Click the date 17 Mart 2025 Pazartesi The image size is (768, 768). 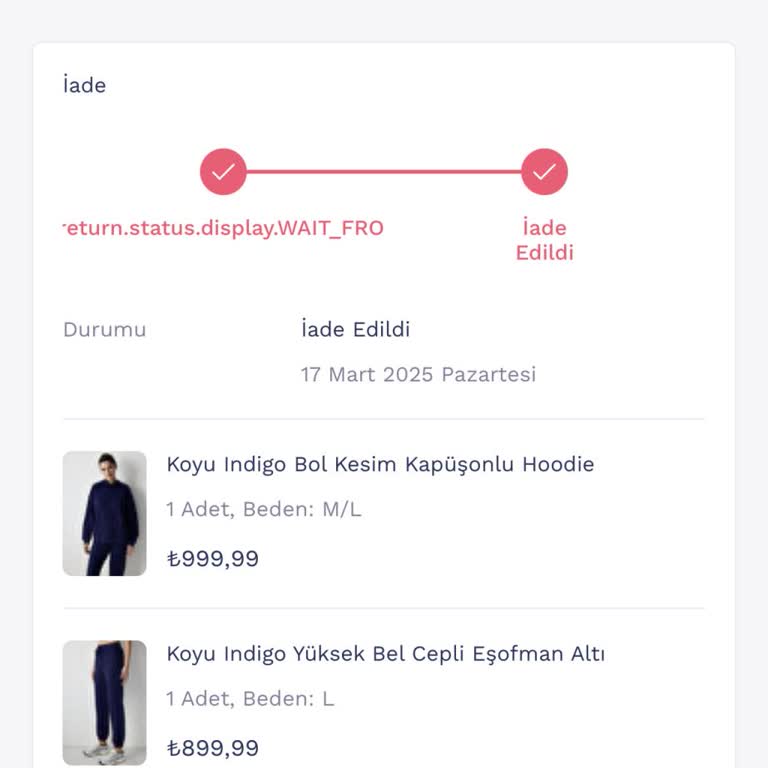[x=418, y=374]
